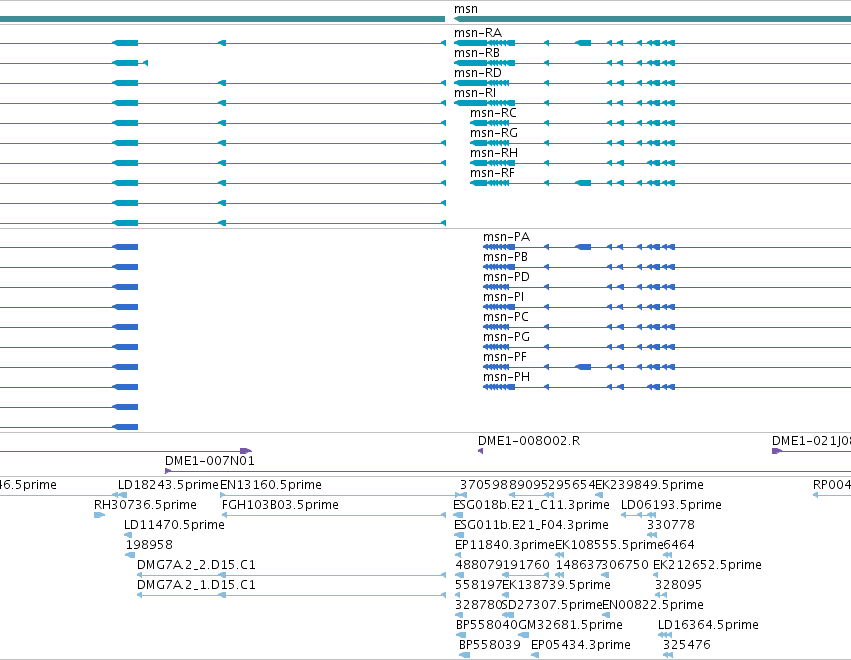This screenshot has height=660, width=851.
Task: Open the msn-RD transcript
Action: (478, 73)
